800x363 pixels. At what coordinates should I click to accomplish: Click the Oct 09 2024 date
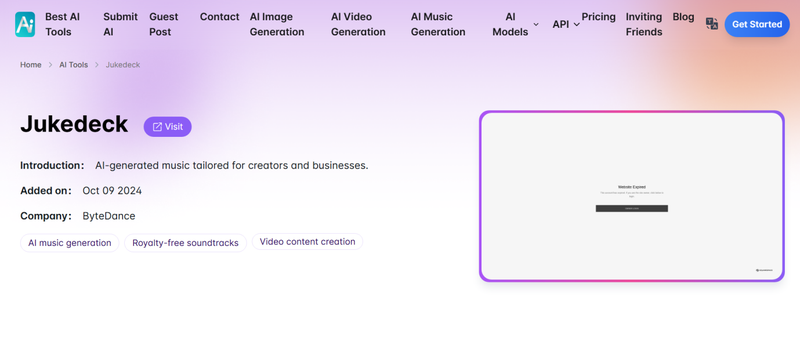coord(112,191)
